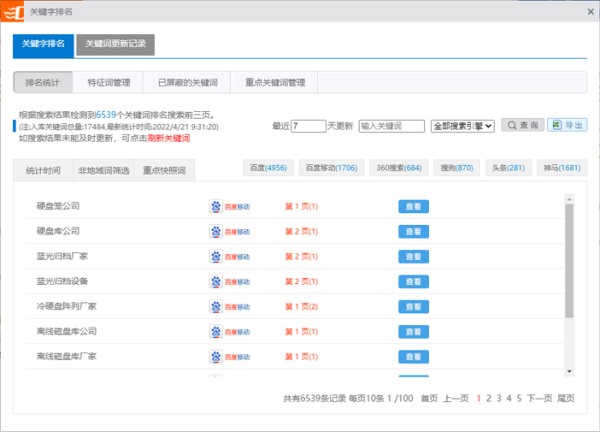The image size is (600, 432).
Task: Click the 蓝光归档厂家 keyword text
Action: (62, 256)
